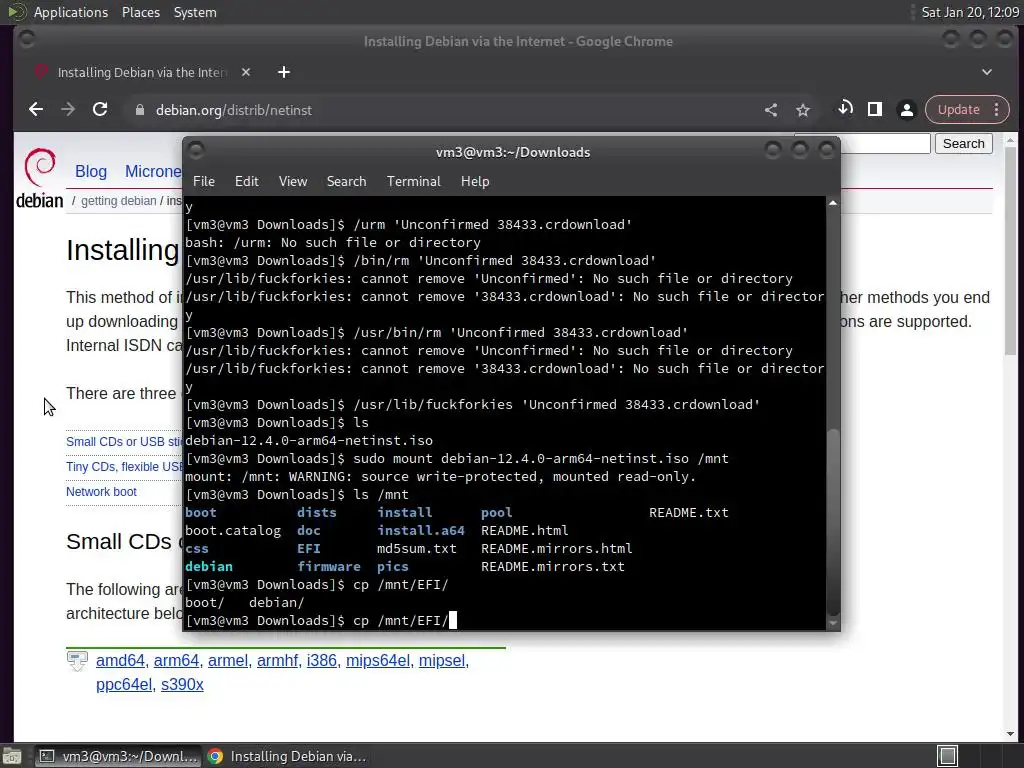Click the download icon beside amd64

77,661
